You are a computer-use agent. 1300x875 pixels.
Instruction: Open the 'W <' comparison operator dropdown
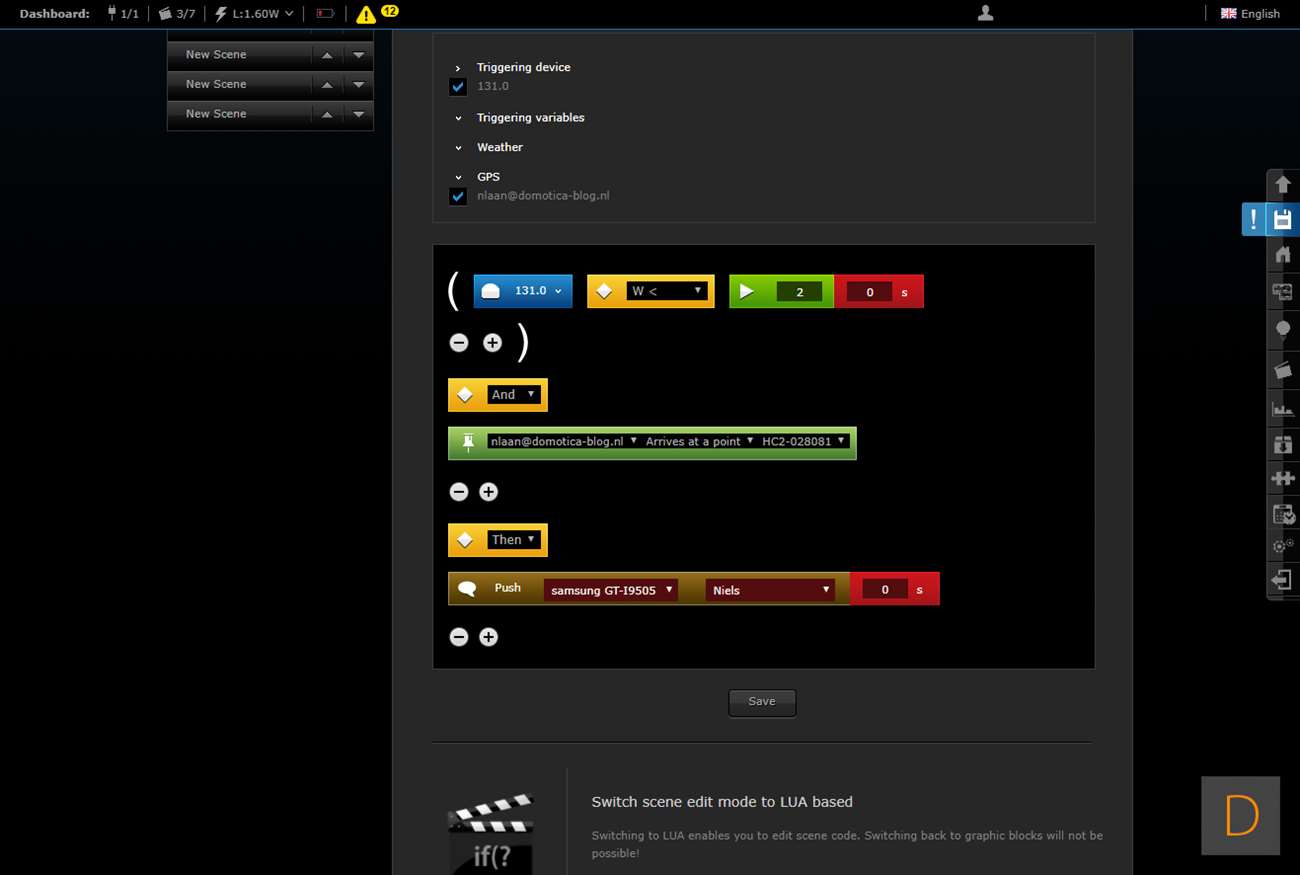[x=667, y=291]
